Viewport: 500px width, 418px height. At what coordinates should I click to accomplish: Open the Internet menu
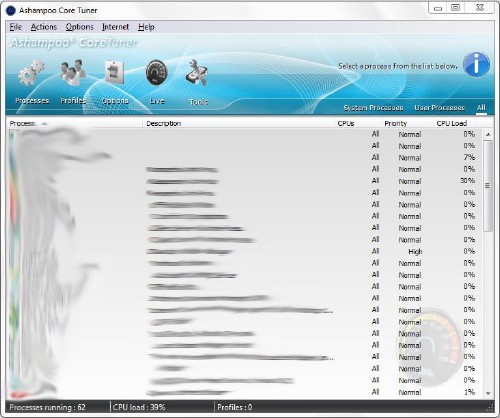click(x=115, y=27)
